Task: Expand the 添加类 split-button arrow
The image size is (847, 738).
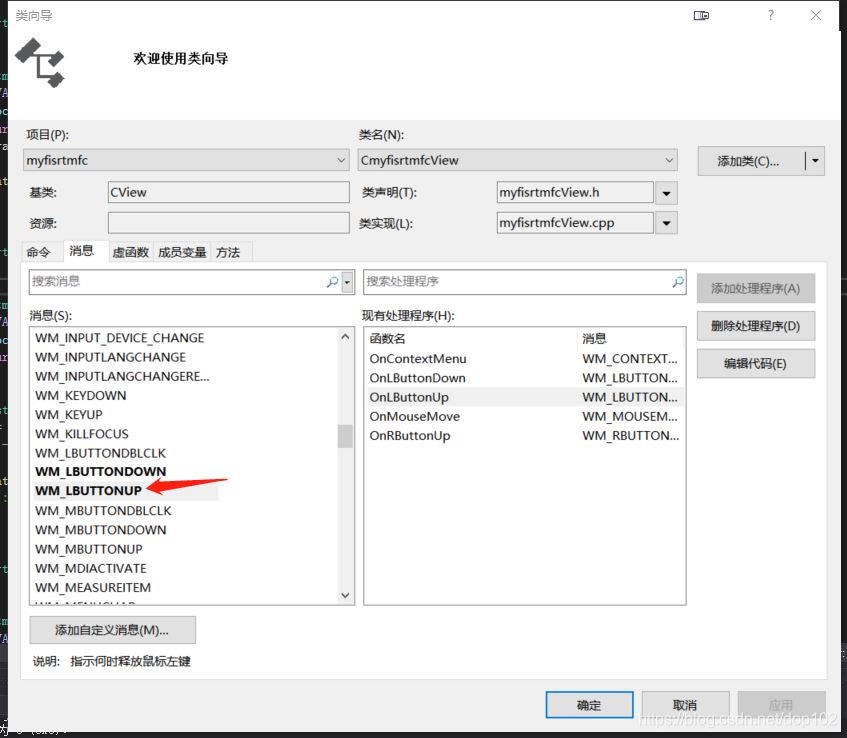Action: click(815, 160)
